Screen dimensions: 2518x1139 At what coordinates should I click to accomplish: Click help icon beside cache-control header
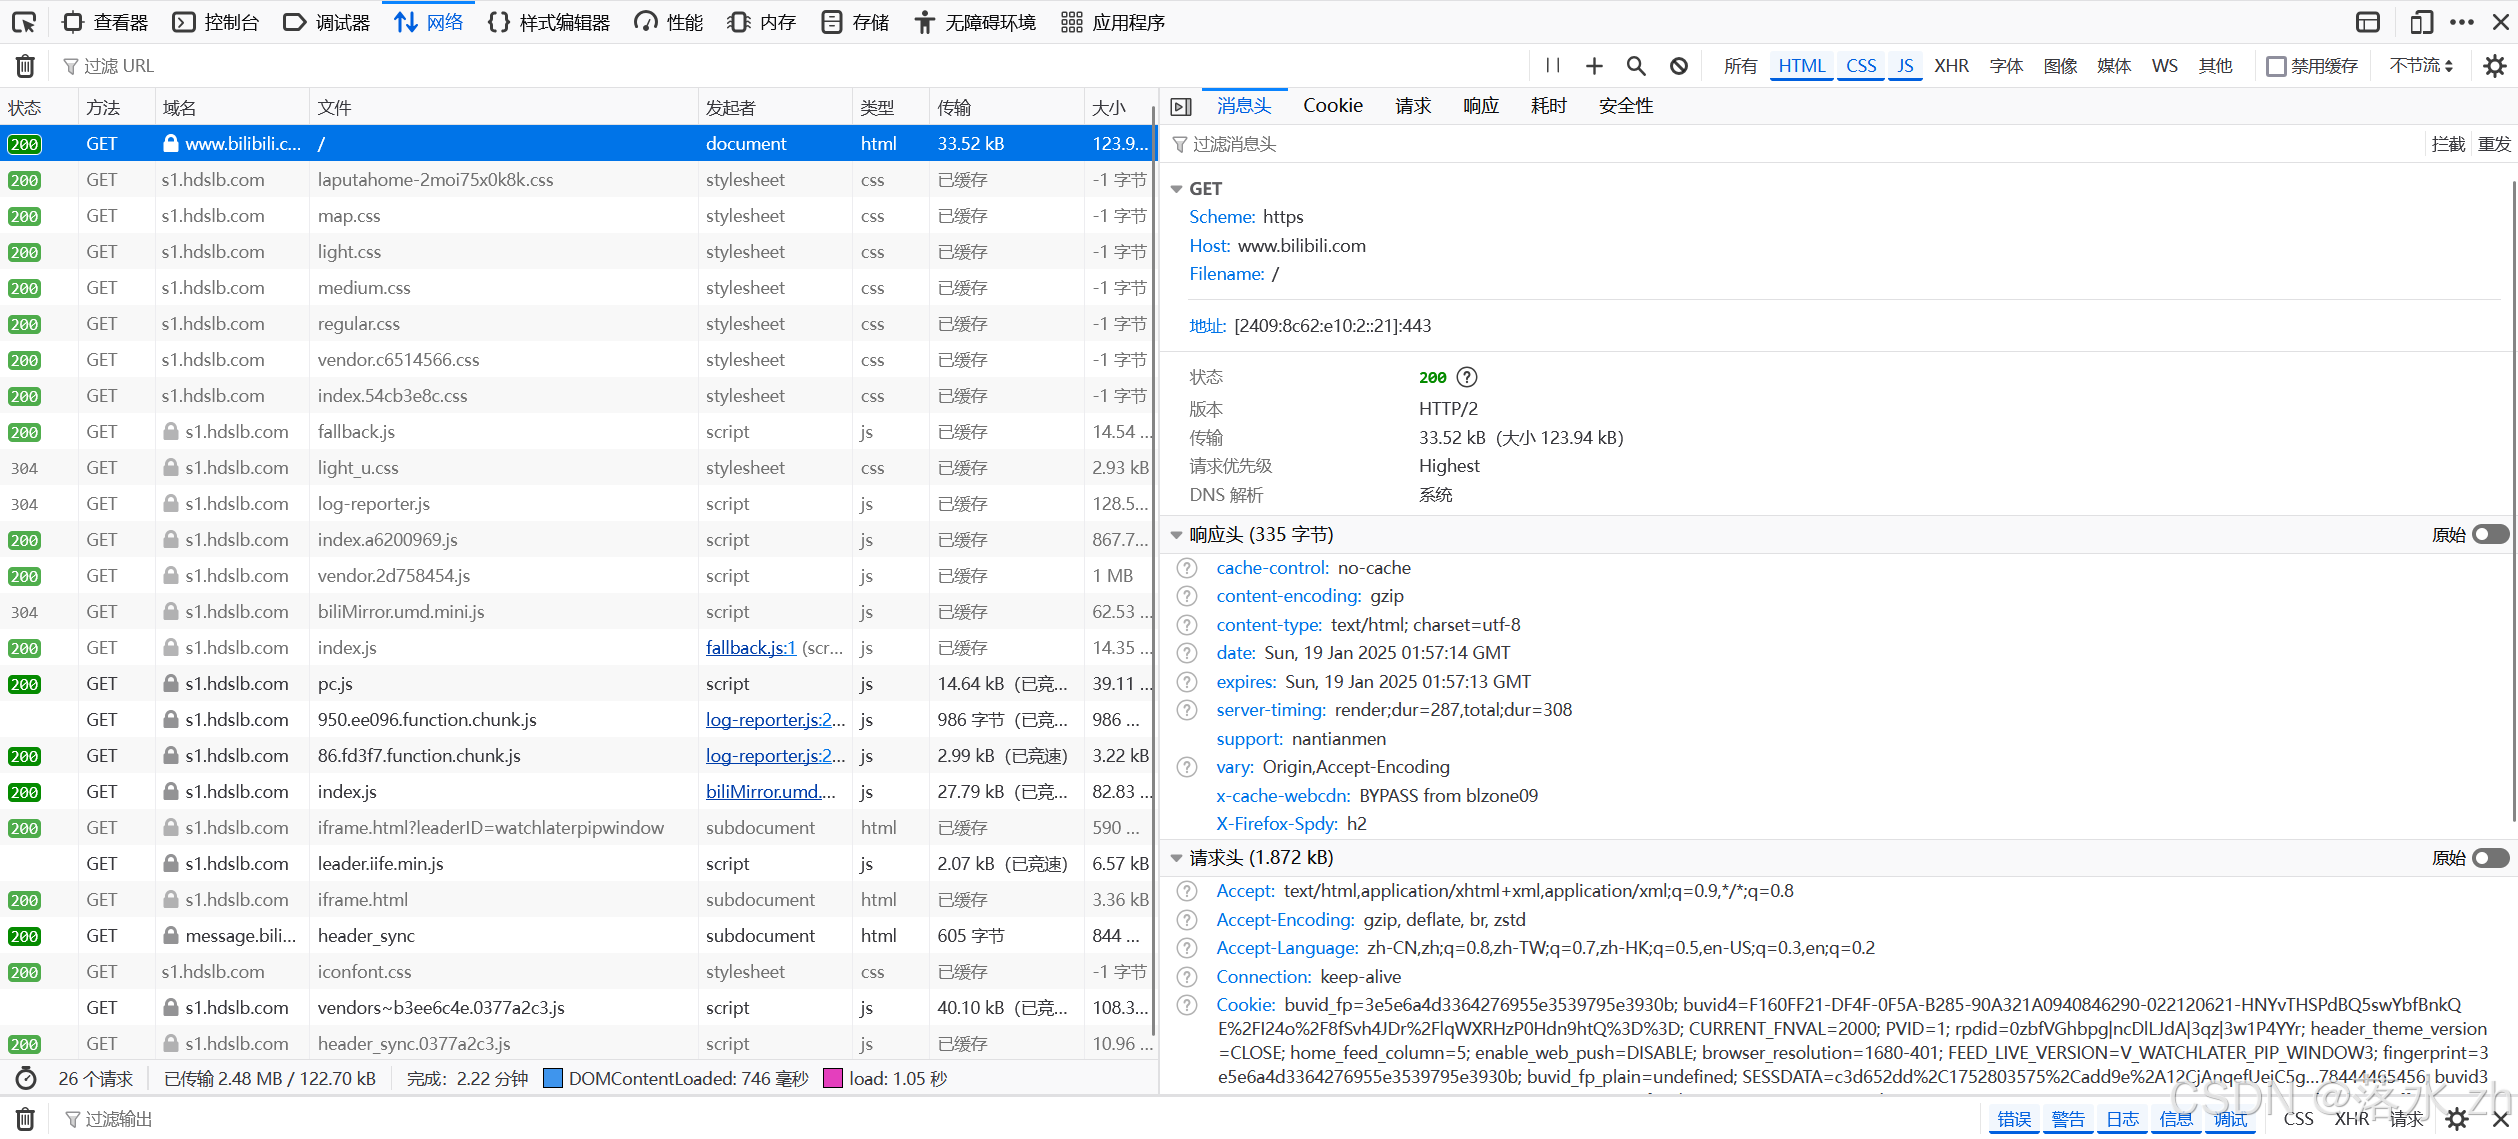click(1187, 568)
